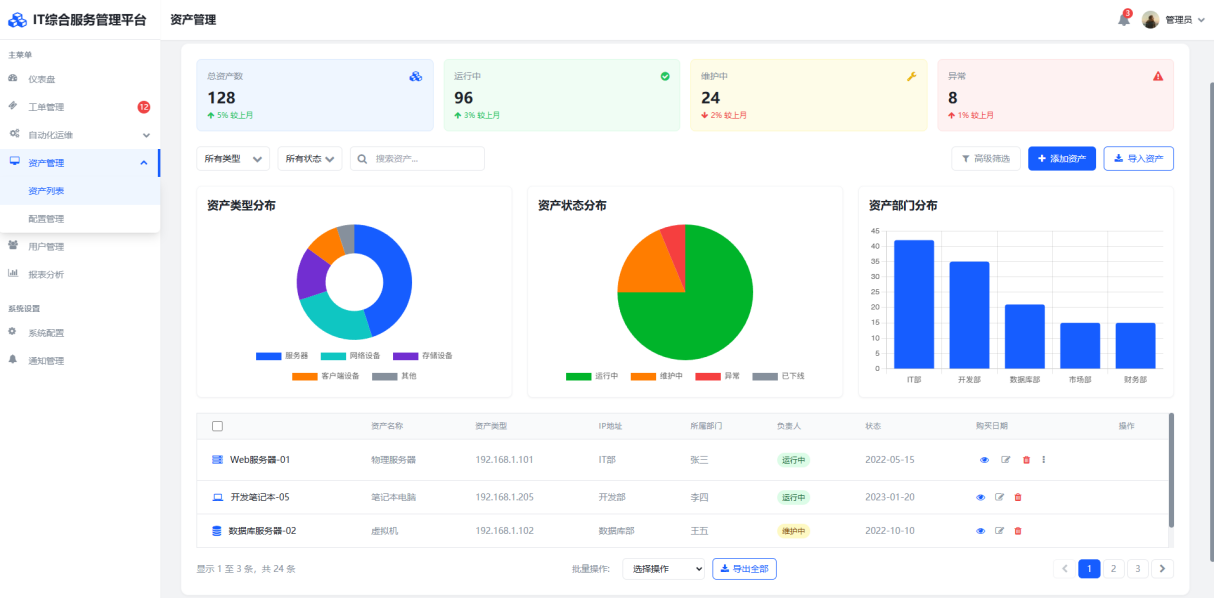Click the 导出全部 button

click(x=744, y=569)
